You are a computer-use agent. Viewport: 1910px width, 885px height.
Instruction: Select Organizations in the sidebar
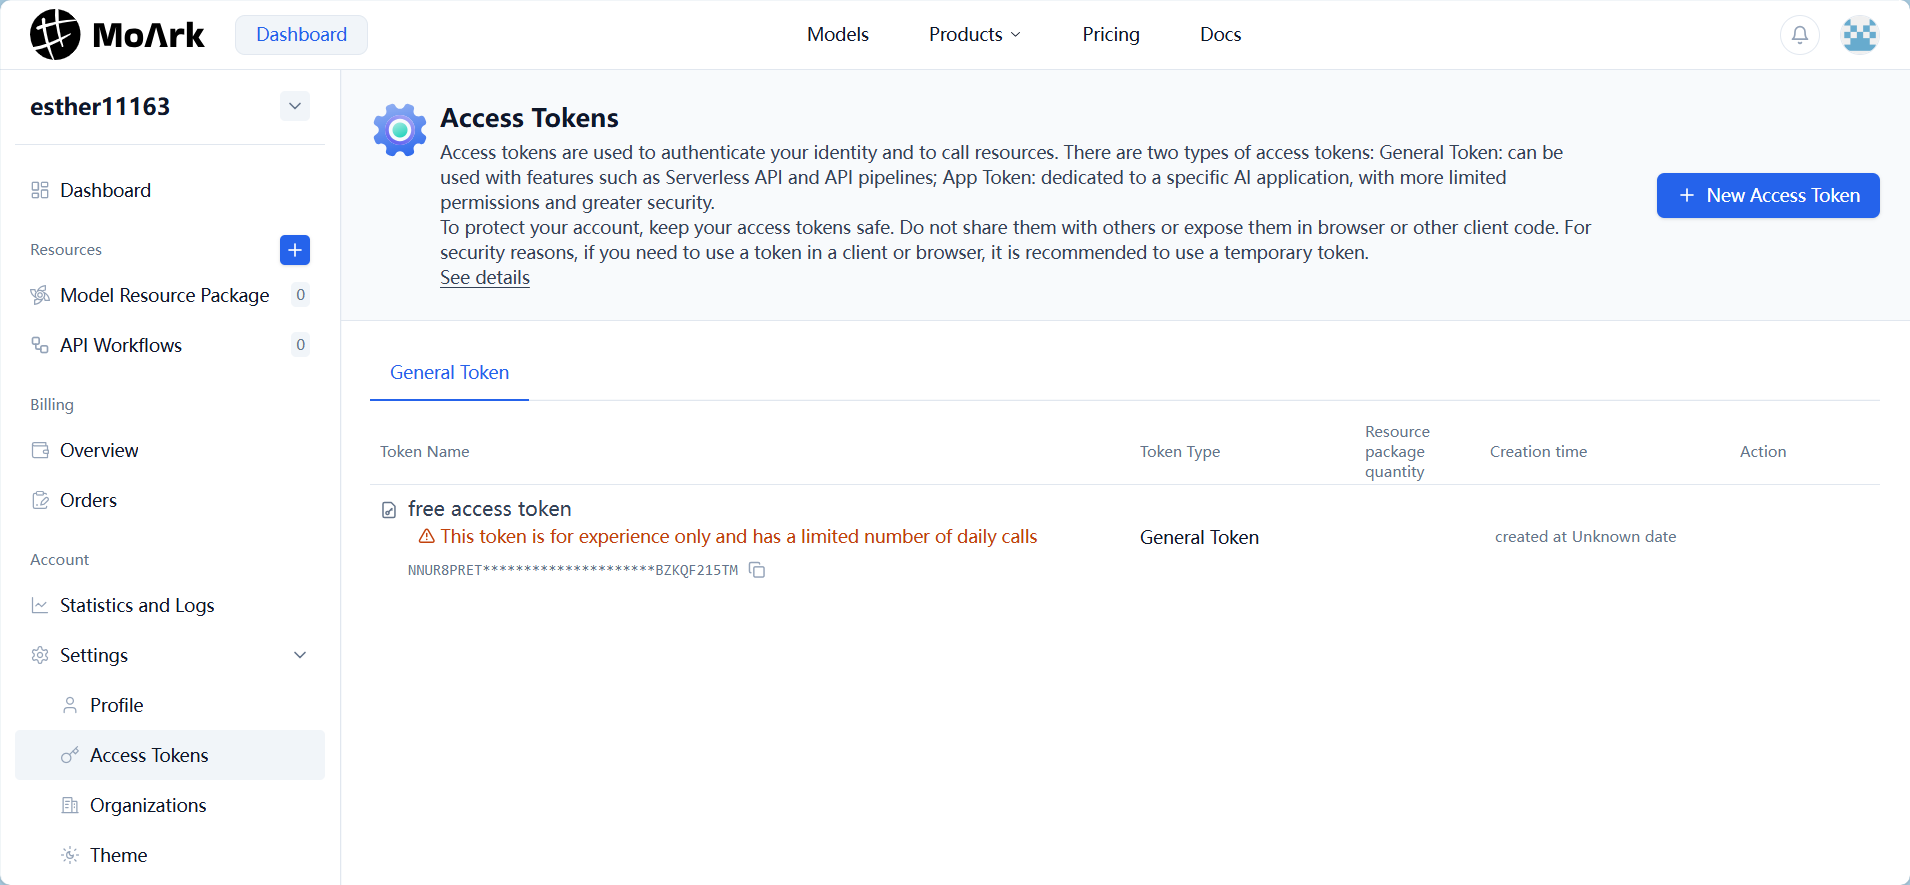148,805
